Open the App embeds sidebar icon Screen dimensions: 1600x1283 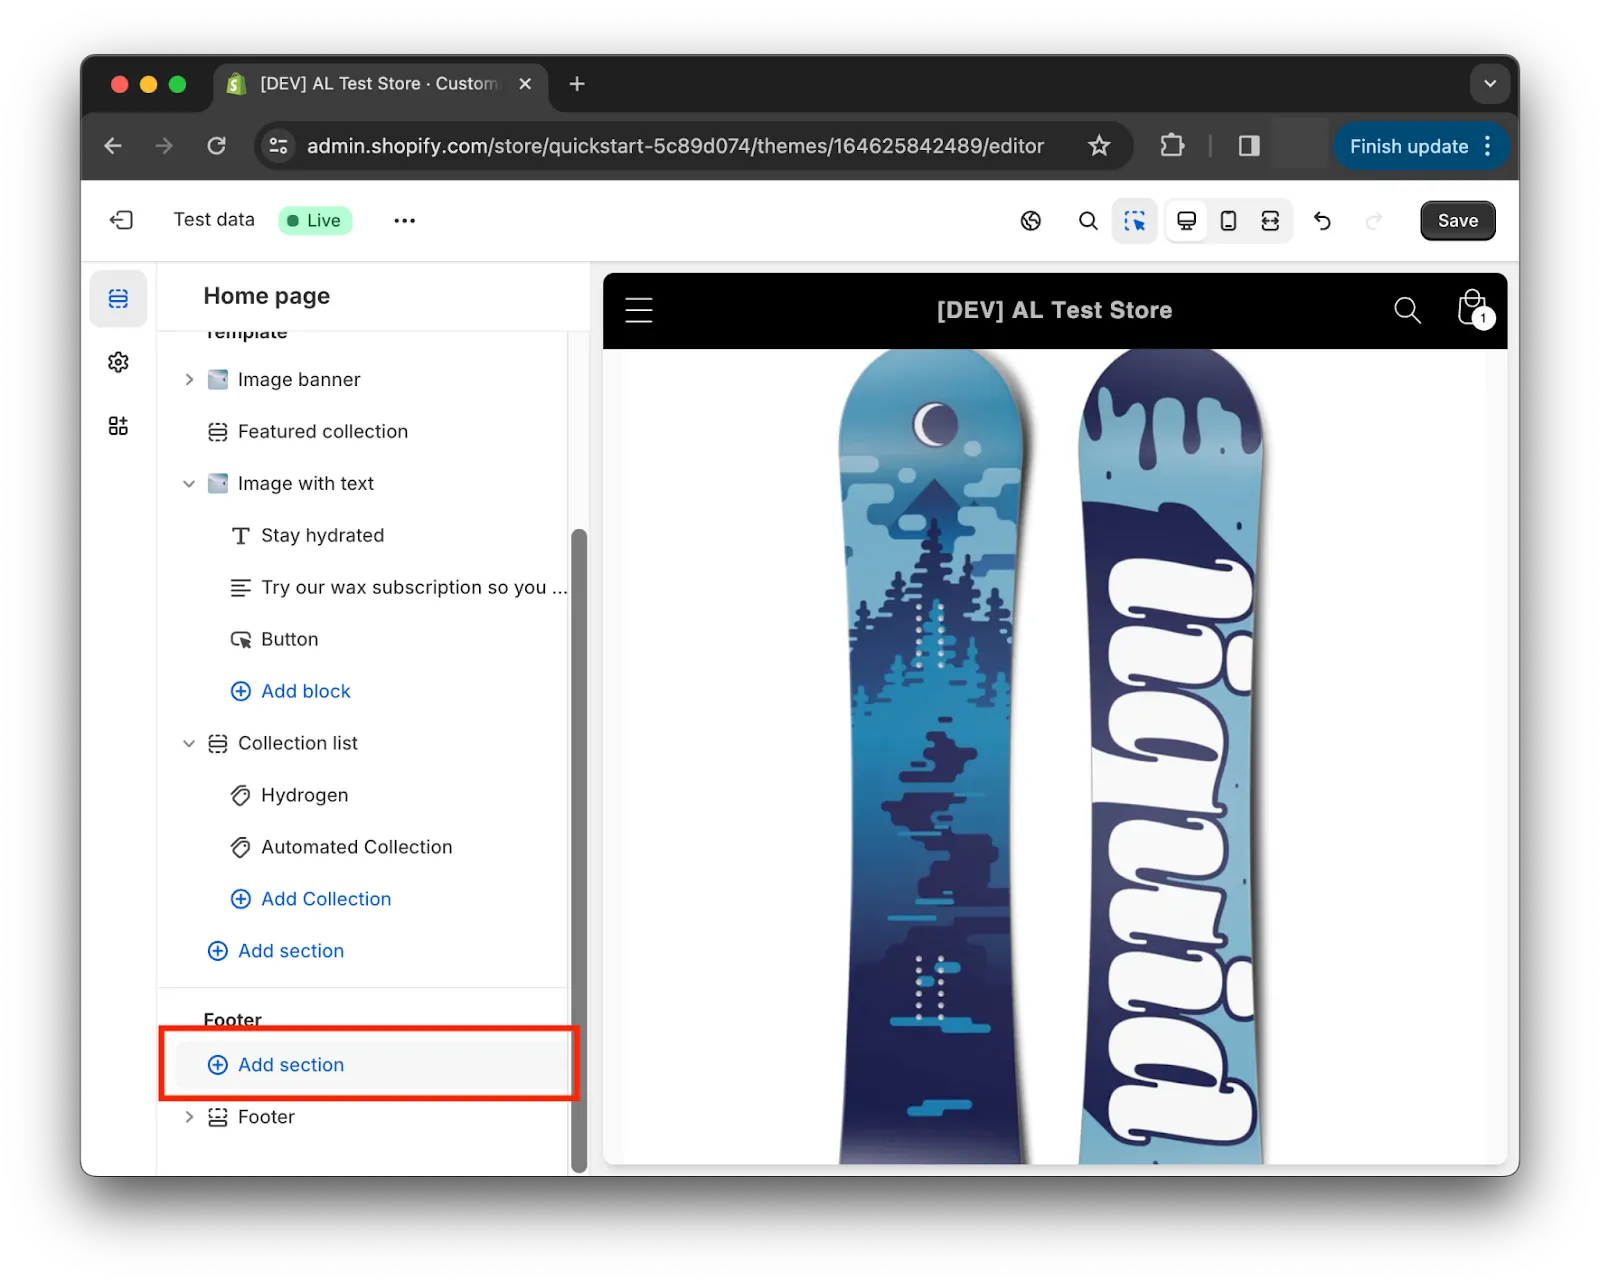point(118,426)
